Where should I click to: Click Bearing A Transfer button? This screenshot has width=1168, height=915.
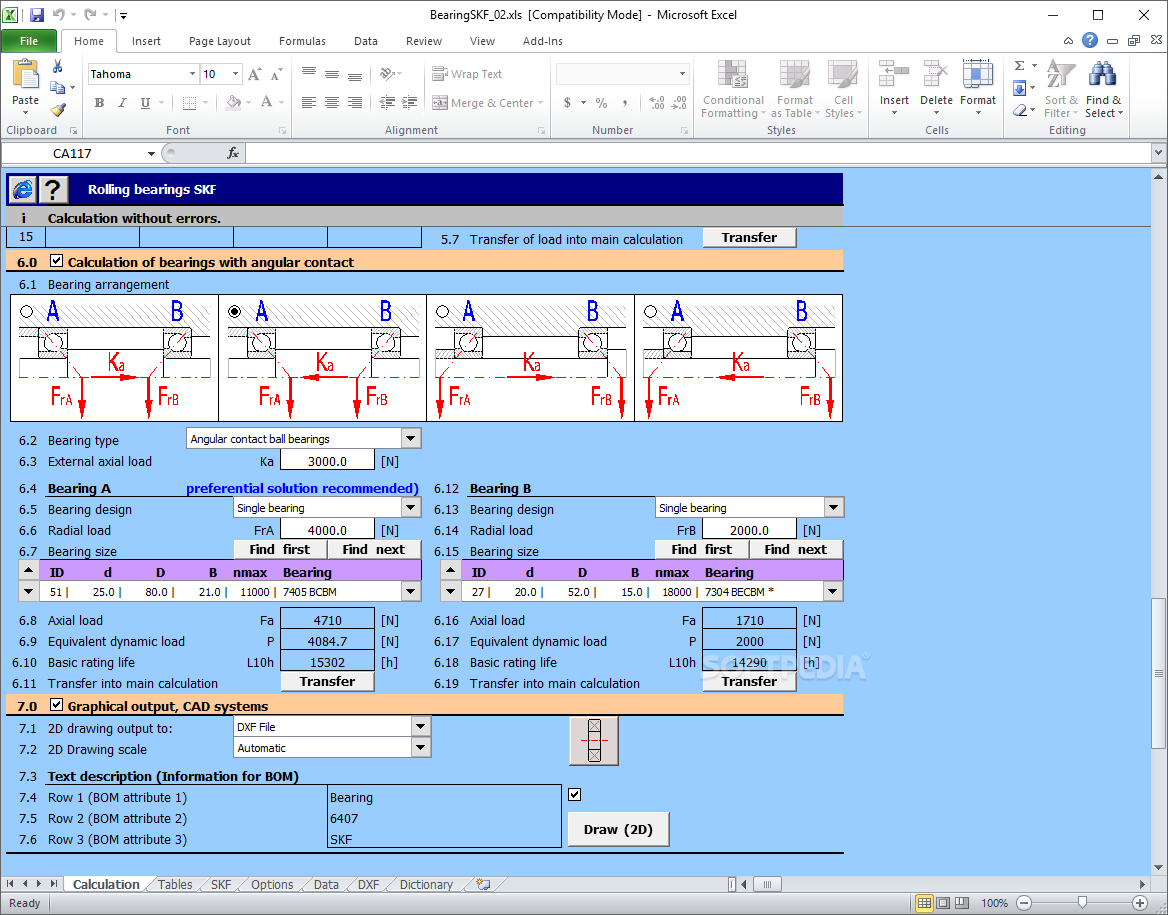327,682
